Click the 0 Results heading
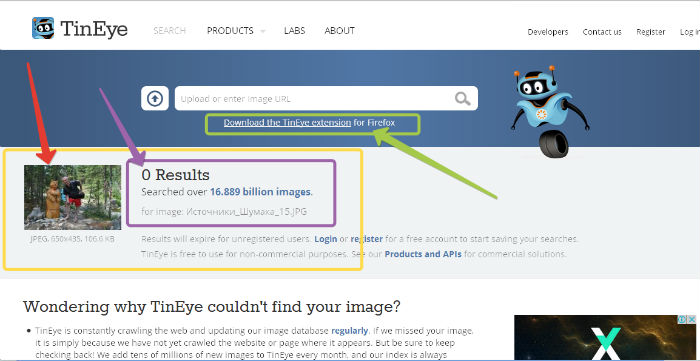 tap(175, 174)
